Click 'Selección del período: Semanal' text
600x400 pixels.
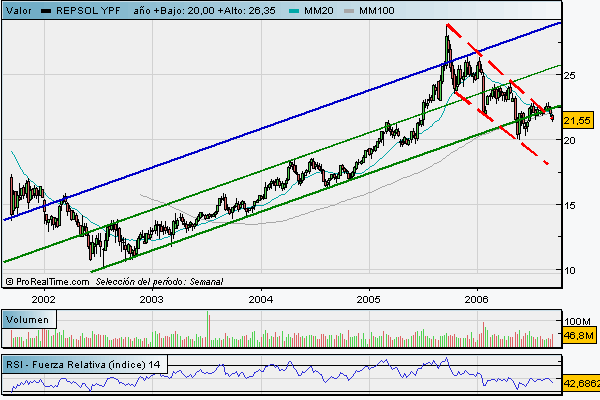point(159,282)
